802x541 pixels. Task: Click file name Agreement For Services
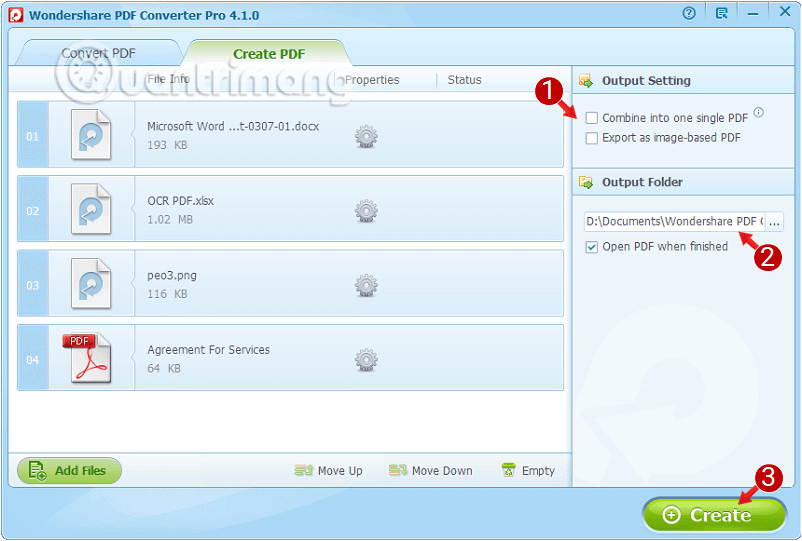pos(209,350)
